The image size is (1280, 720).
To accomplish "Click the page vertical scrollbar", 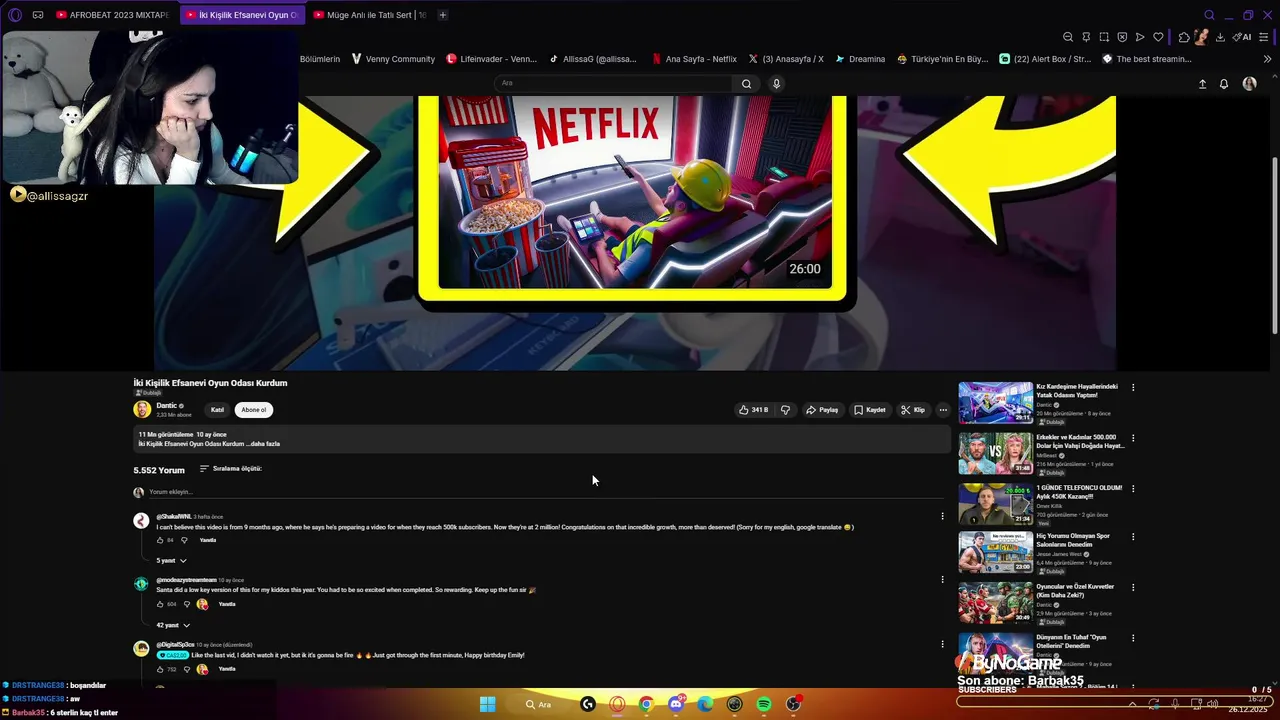I will pyautogui.click(x=1274, y=245).
